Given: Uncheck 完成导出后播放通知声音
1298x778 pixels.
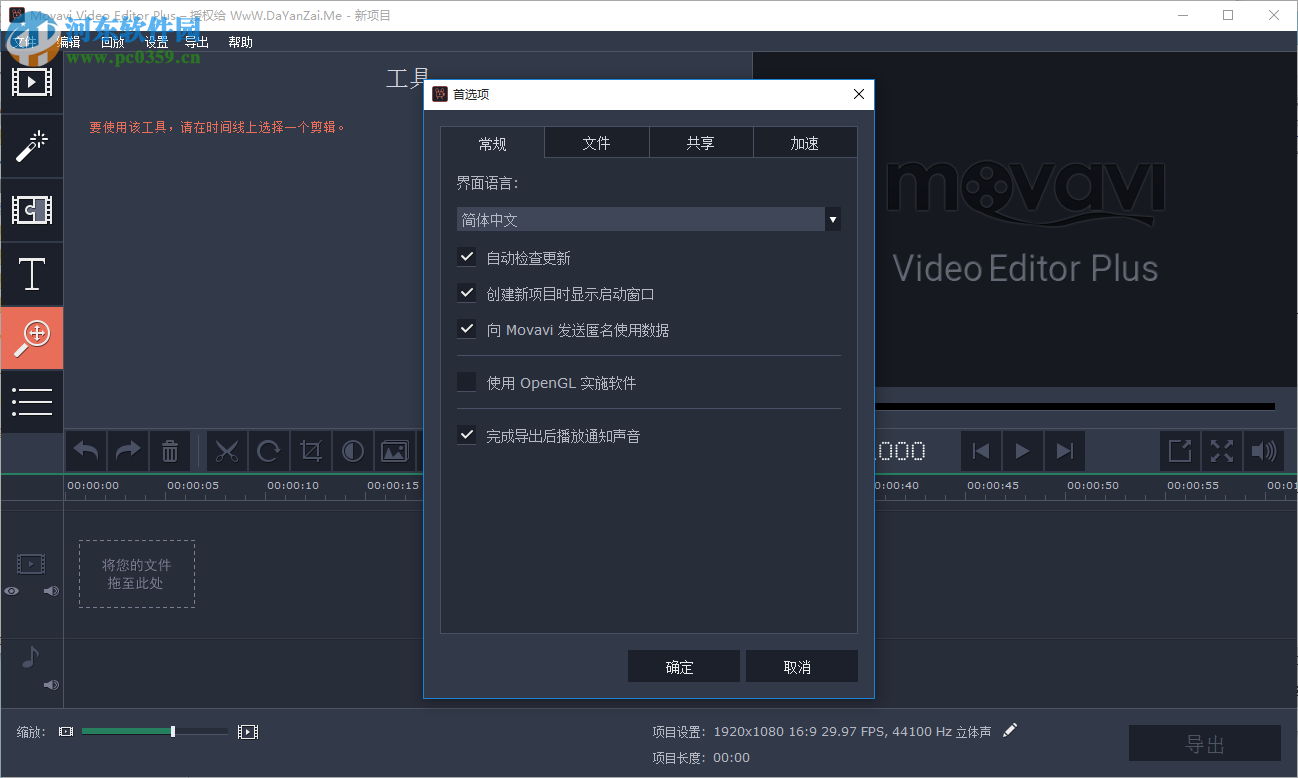Looking at the screenshot, I should pyautogui.click(x=466, y=434).
